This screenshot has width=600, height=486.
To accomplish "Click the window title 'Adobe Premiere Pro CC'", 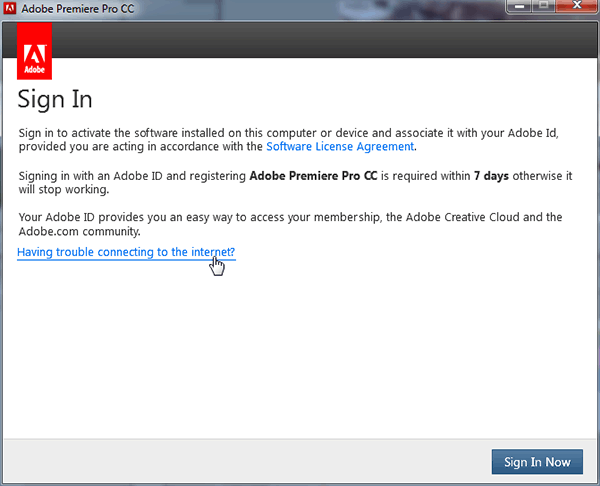I will 78,8.
